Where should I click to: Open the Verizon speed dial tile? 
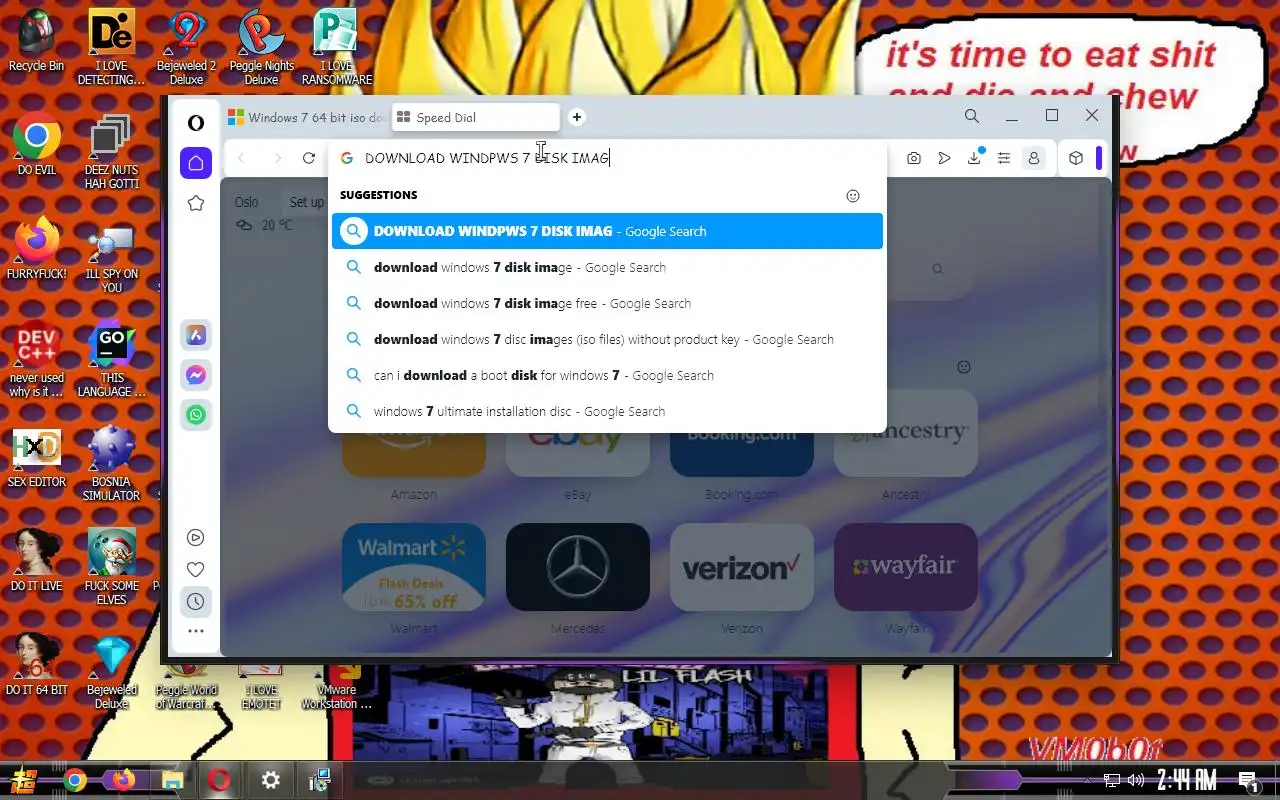click(742, 567)
